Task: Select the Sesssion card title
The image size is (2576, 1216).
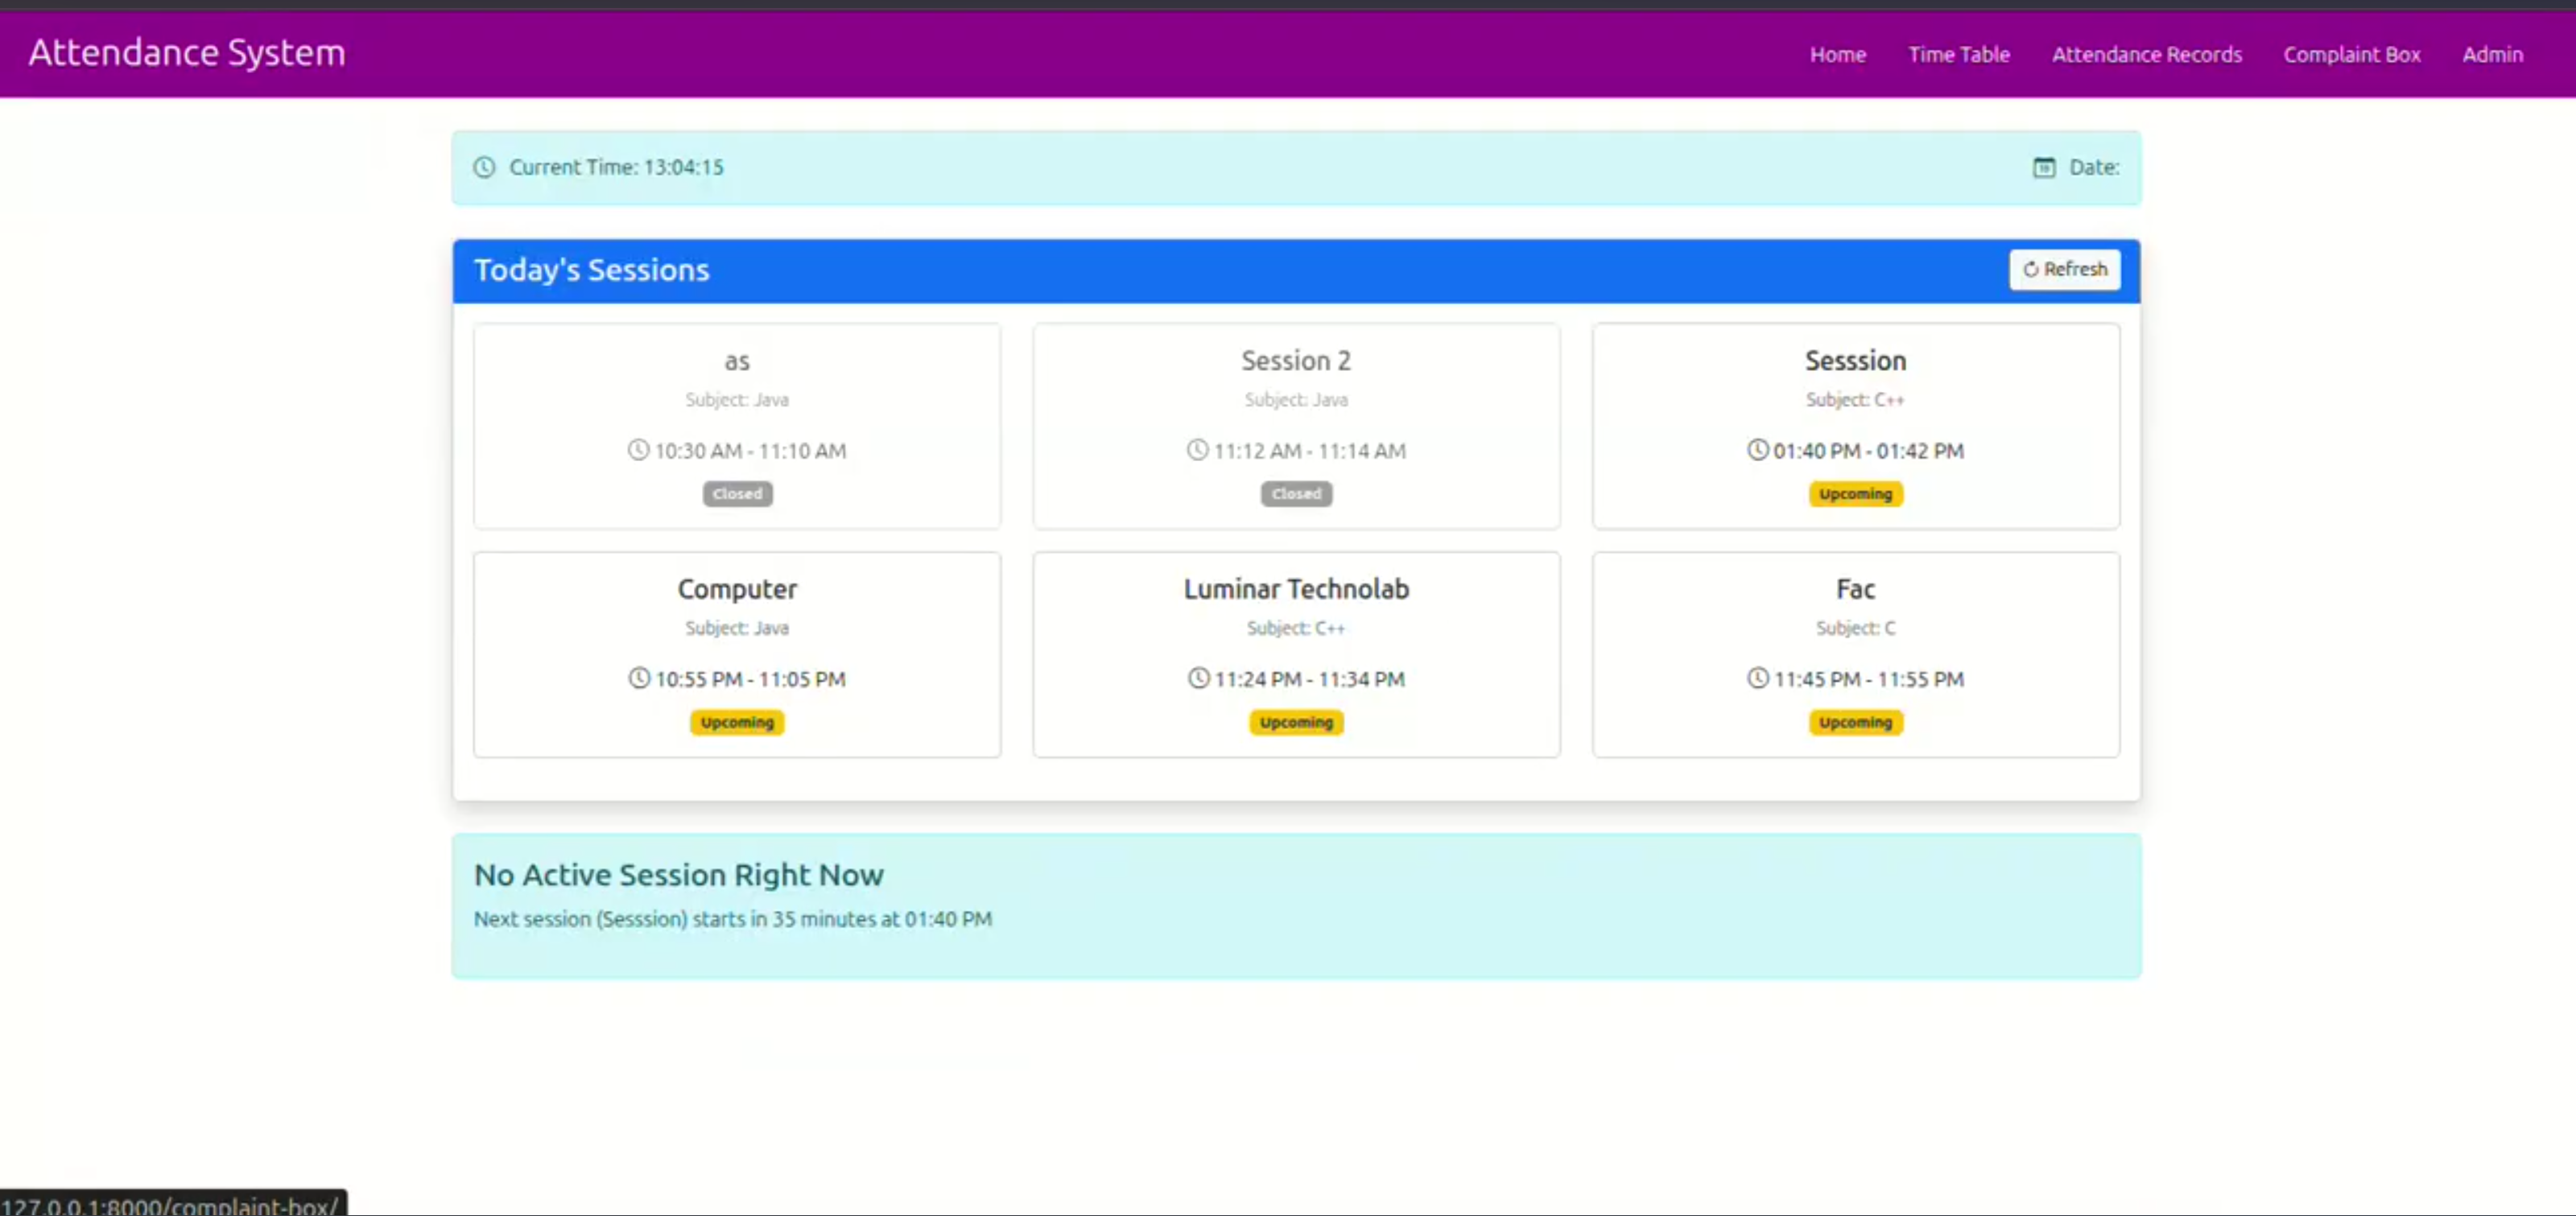Action: tap(1855, 360)
